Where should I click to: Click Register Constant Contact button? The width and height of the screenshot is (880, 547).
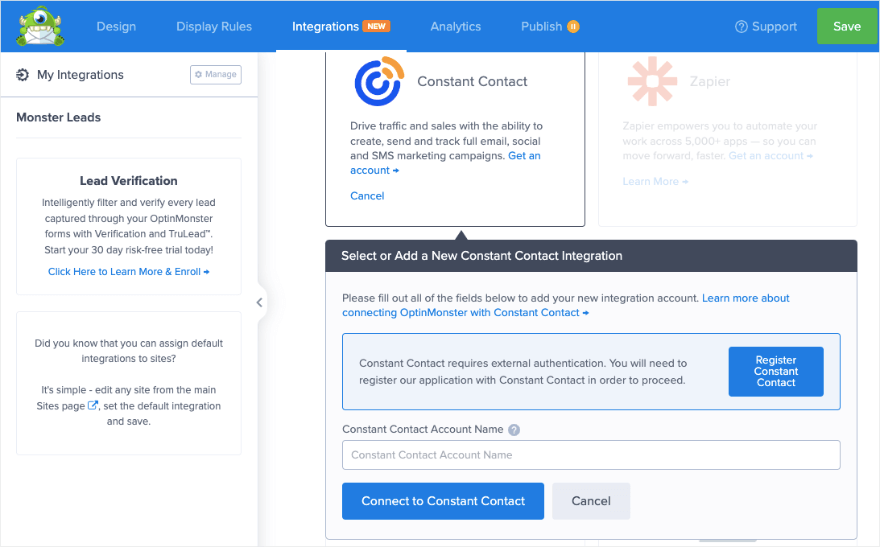point(776,371)
